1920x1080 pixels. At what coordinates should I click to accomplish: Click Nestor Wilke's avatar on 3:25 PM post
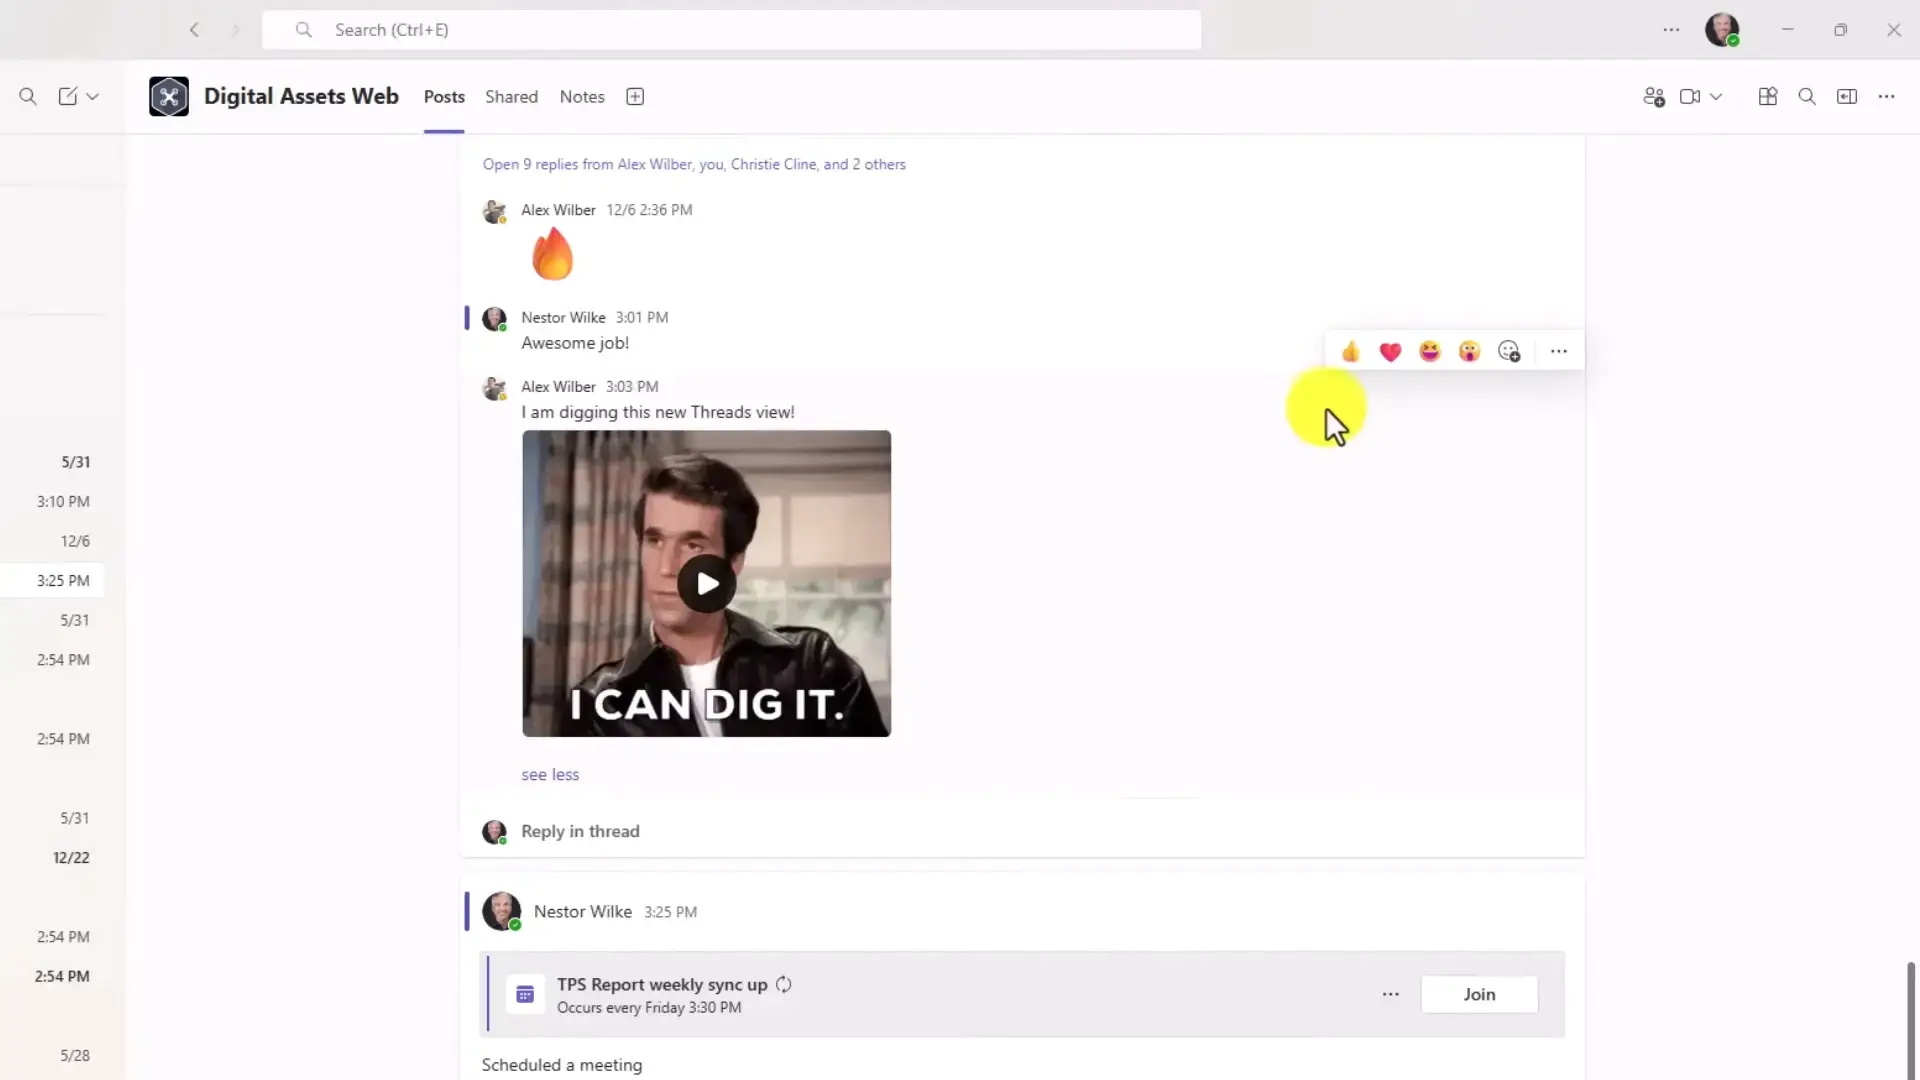501,912
